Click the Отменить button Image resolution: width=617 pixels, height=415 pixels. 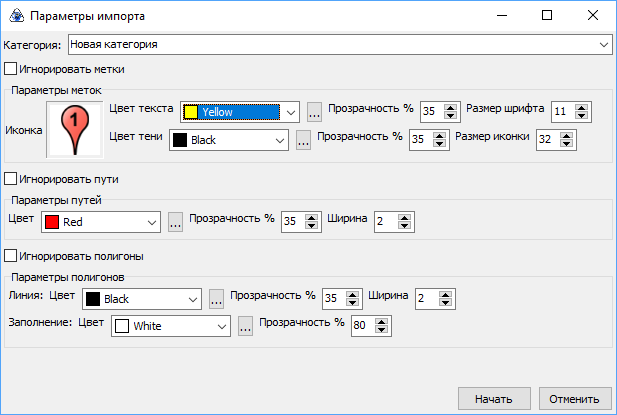point(574,399)
